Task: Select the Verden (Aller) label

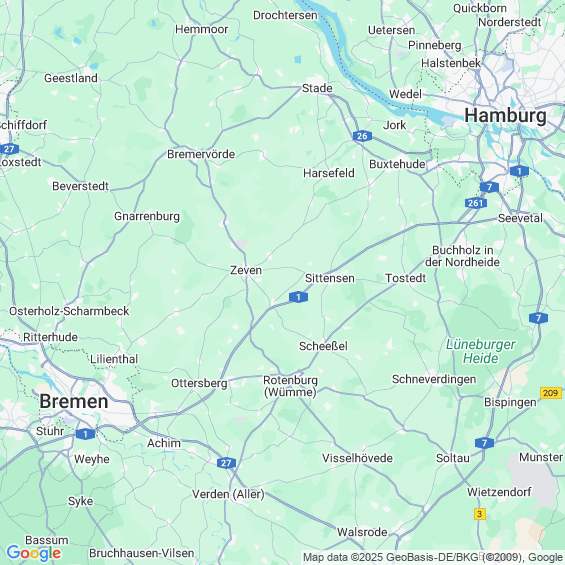Action: [228, 494]
